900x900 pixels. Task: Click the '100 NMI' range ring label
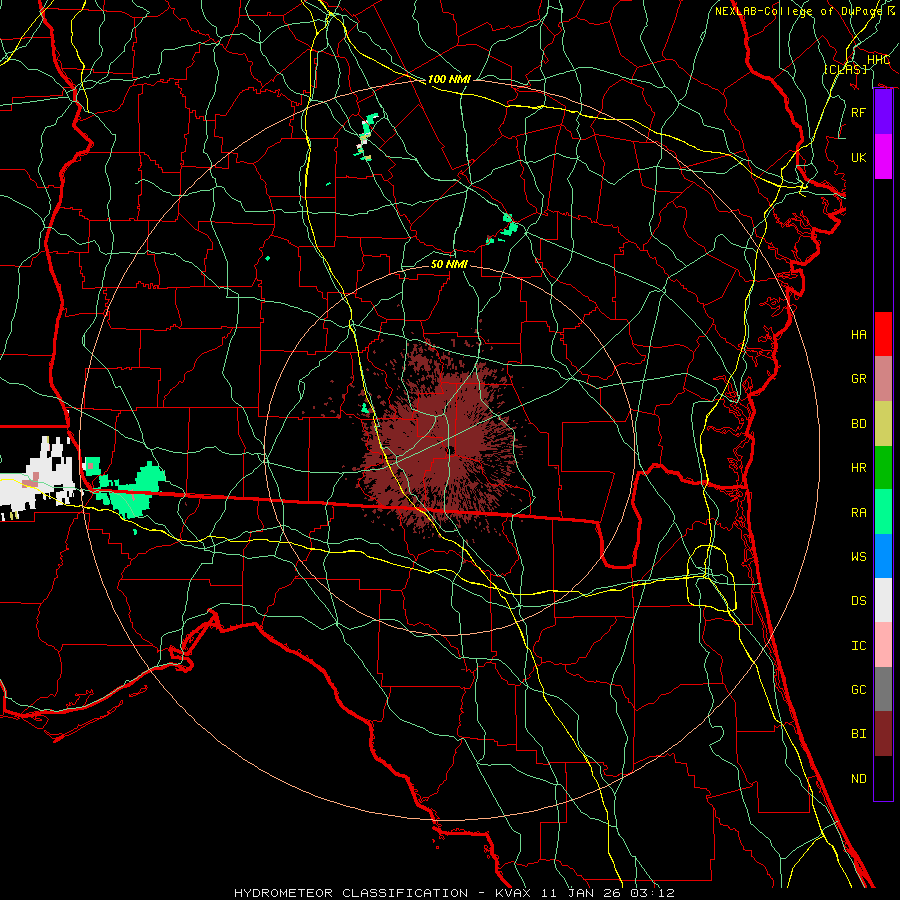[449, 79]
